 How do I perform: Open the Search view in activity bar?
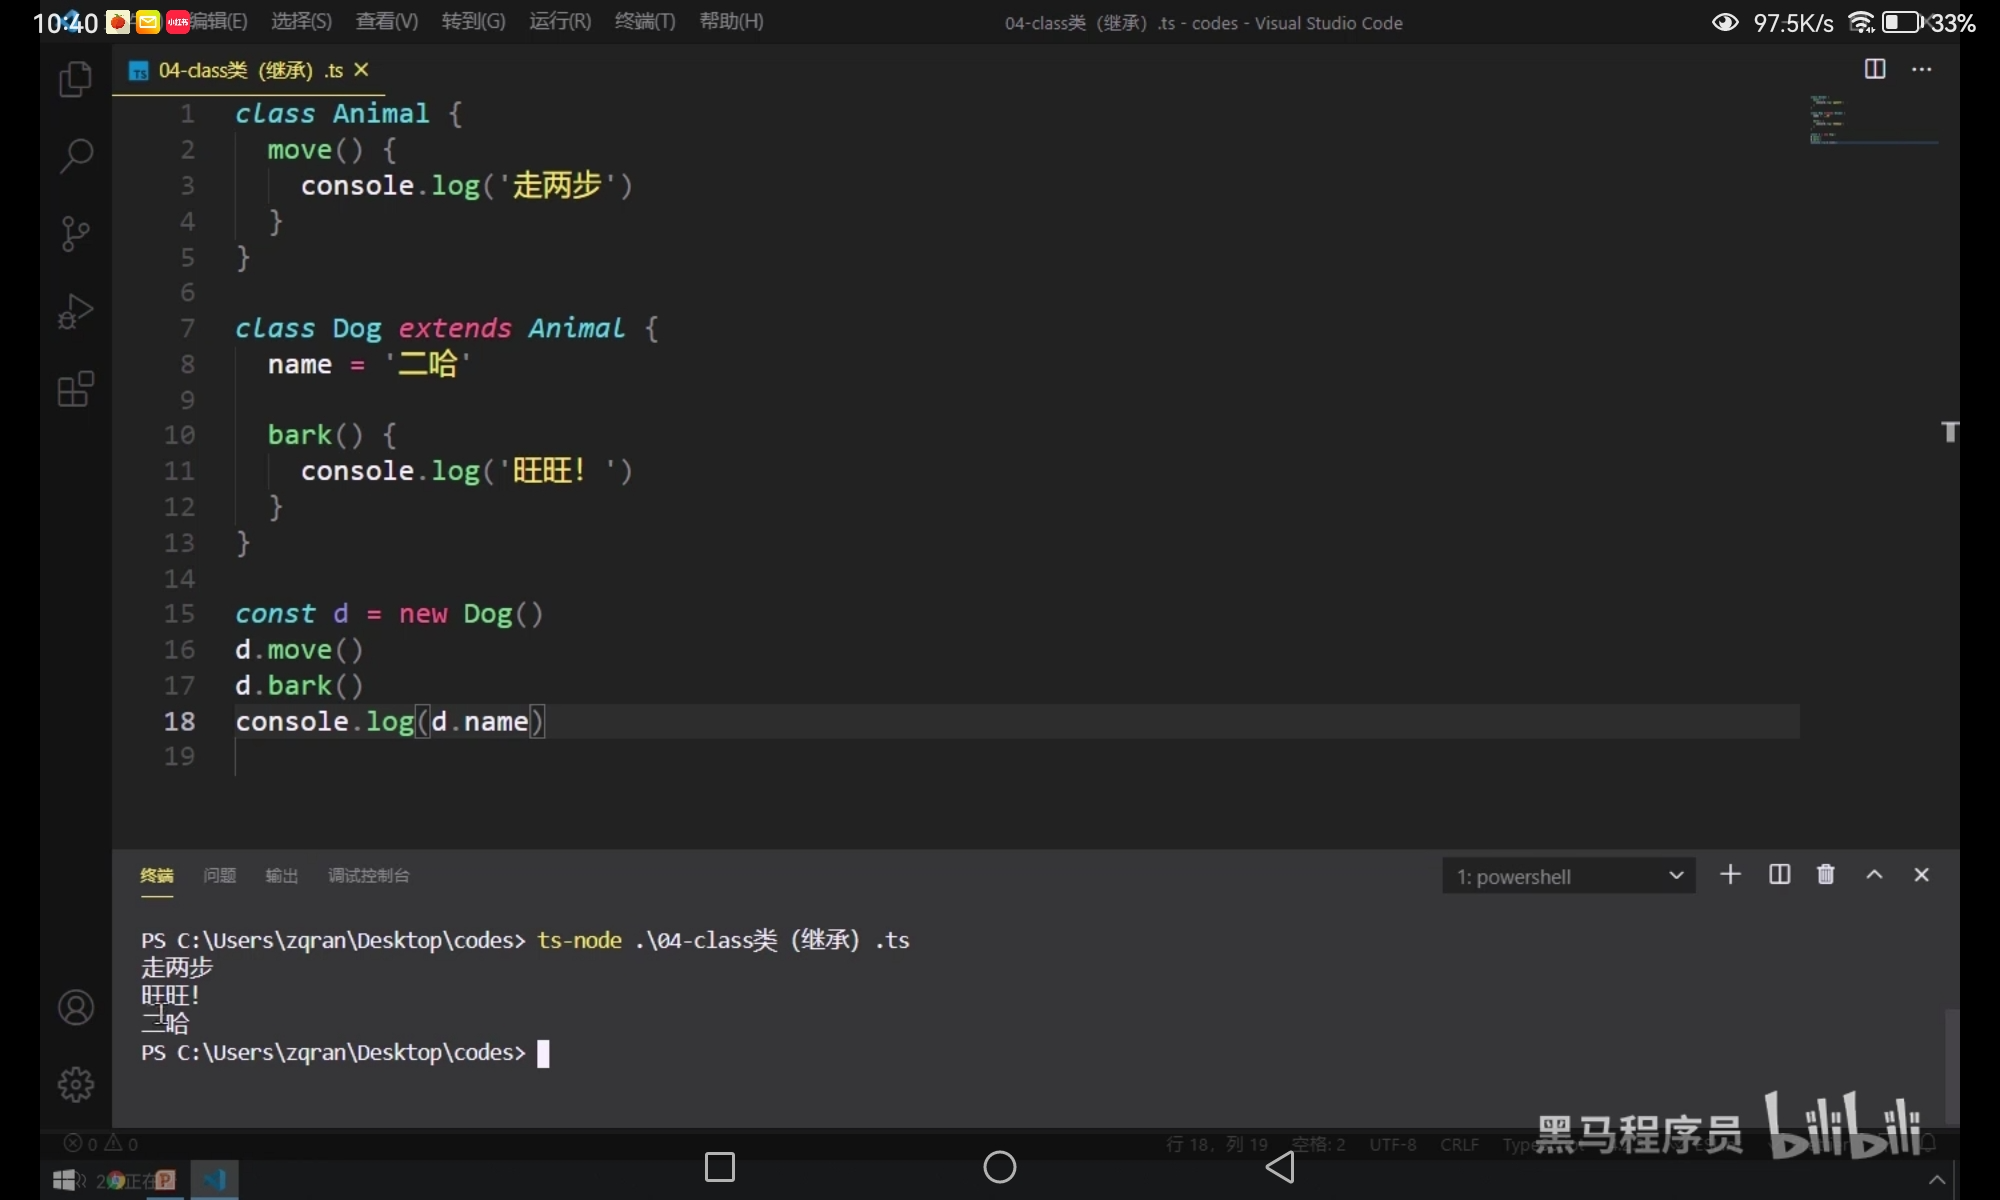click(76, 156)
